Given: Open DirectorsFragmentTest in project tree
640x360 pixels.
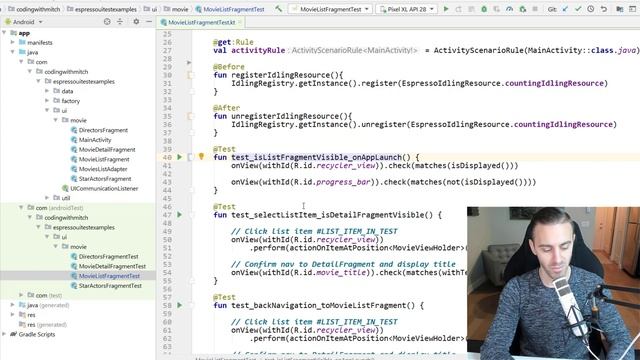Looking at the screenshot, I should (108, 256).
